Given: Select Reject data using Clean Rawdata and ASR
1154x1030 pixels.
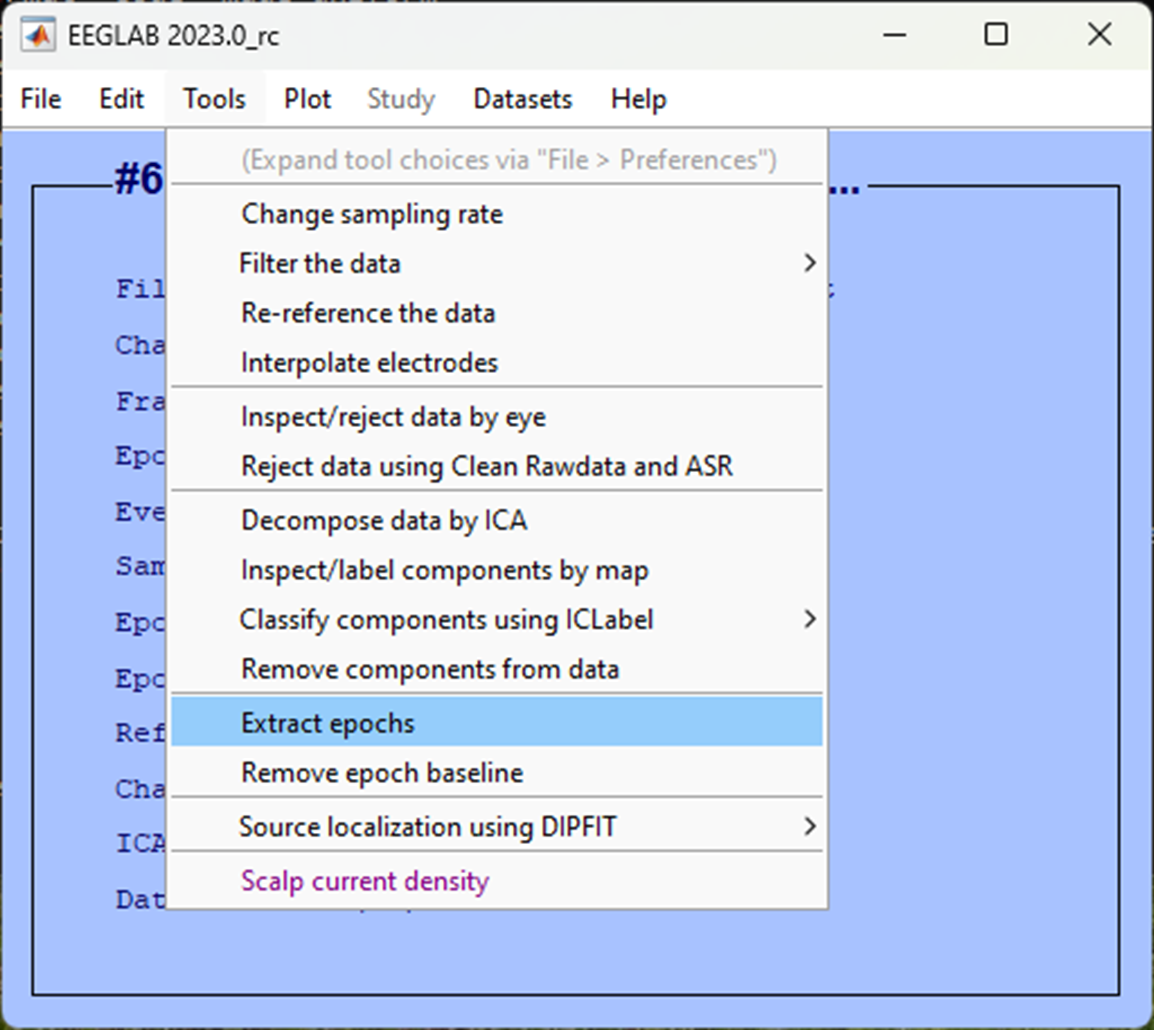Looking at the screenshot, I should (486, 466).
